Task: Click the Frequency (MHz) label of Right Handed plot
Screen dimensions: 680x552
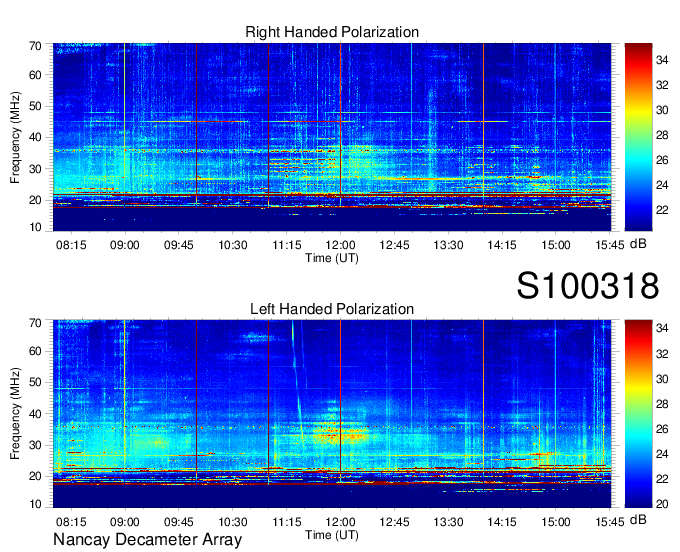Action: pyautogui.click(x=15, y=137)
